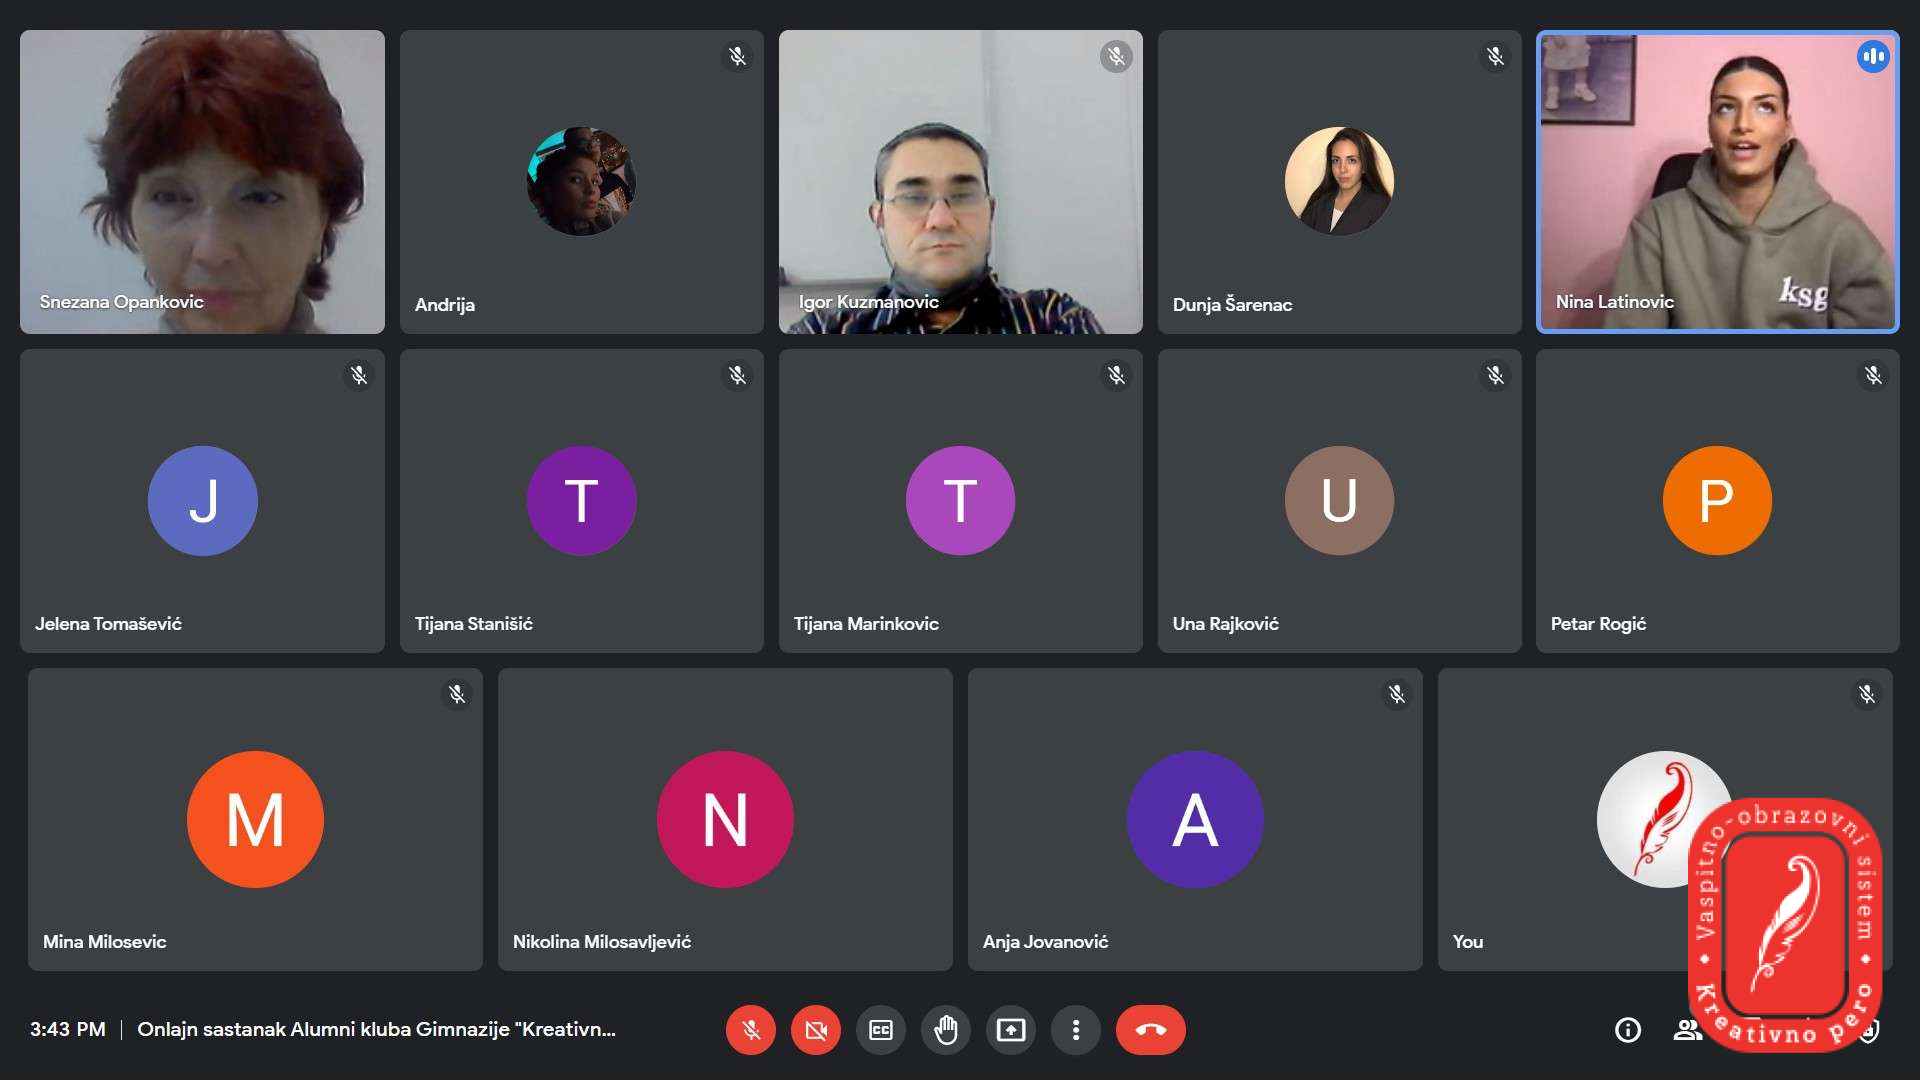Click meeting title Onlajn sastanak Alumni kluba
This screenshot has width=1920, height=1080.
tap(376, 1029)
